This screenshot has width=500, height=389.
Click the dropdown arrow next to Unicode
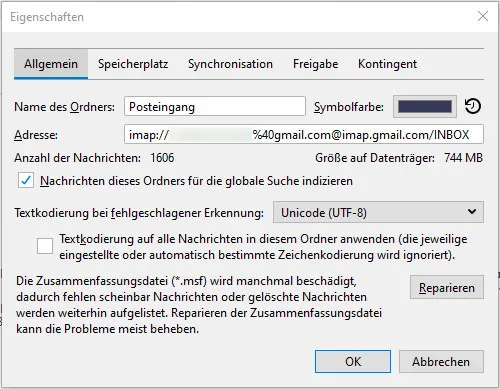472,212
